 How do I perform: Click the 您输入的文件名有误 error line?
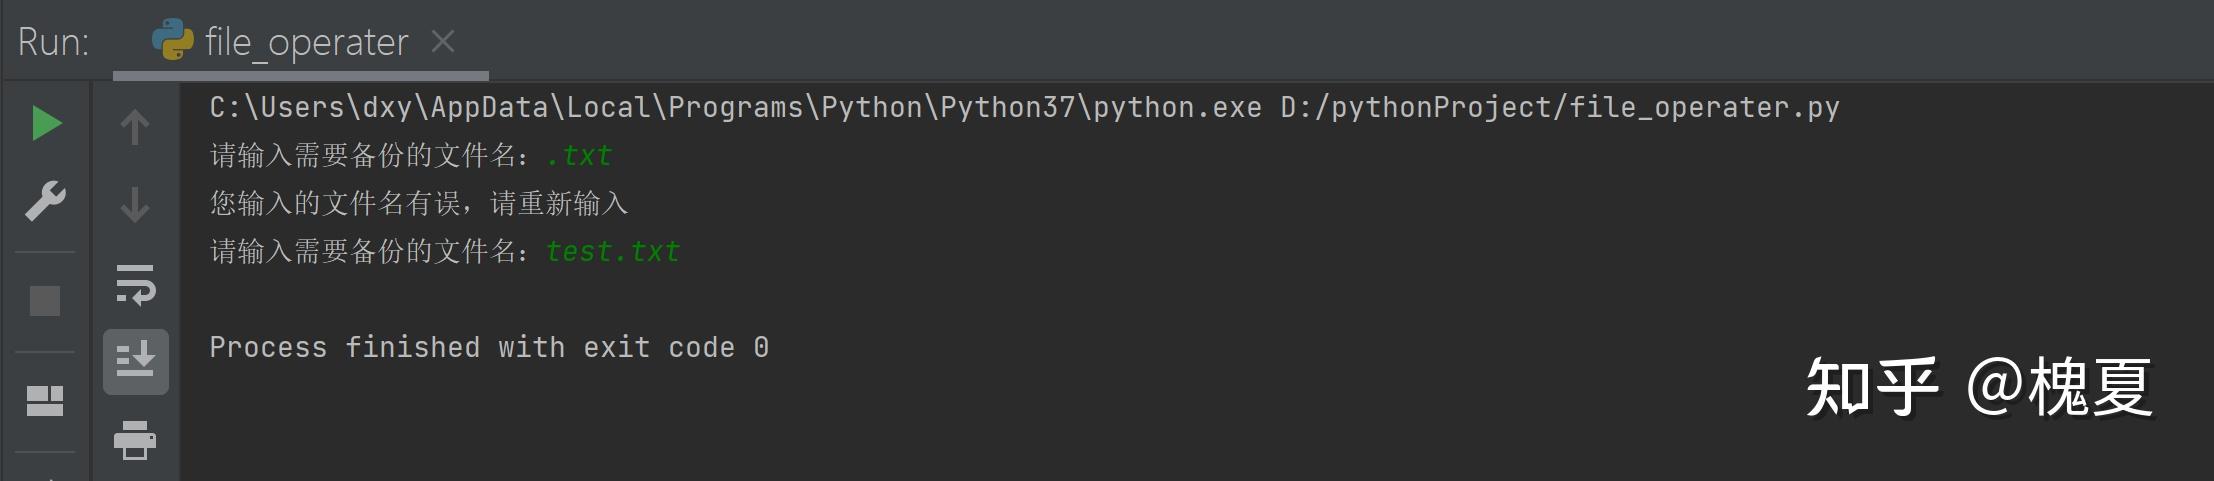point(419,204)
